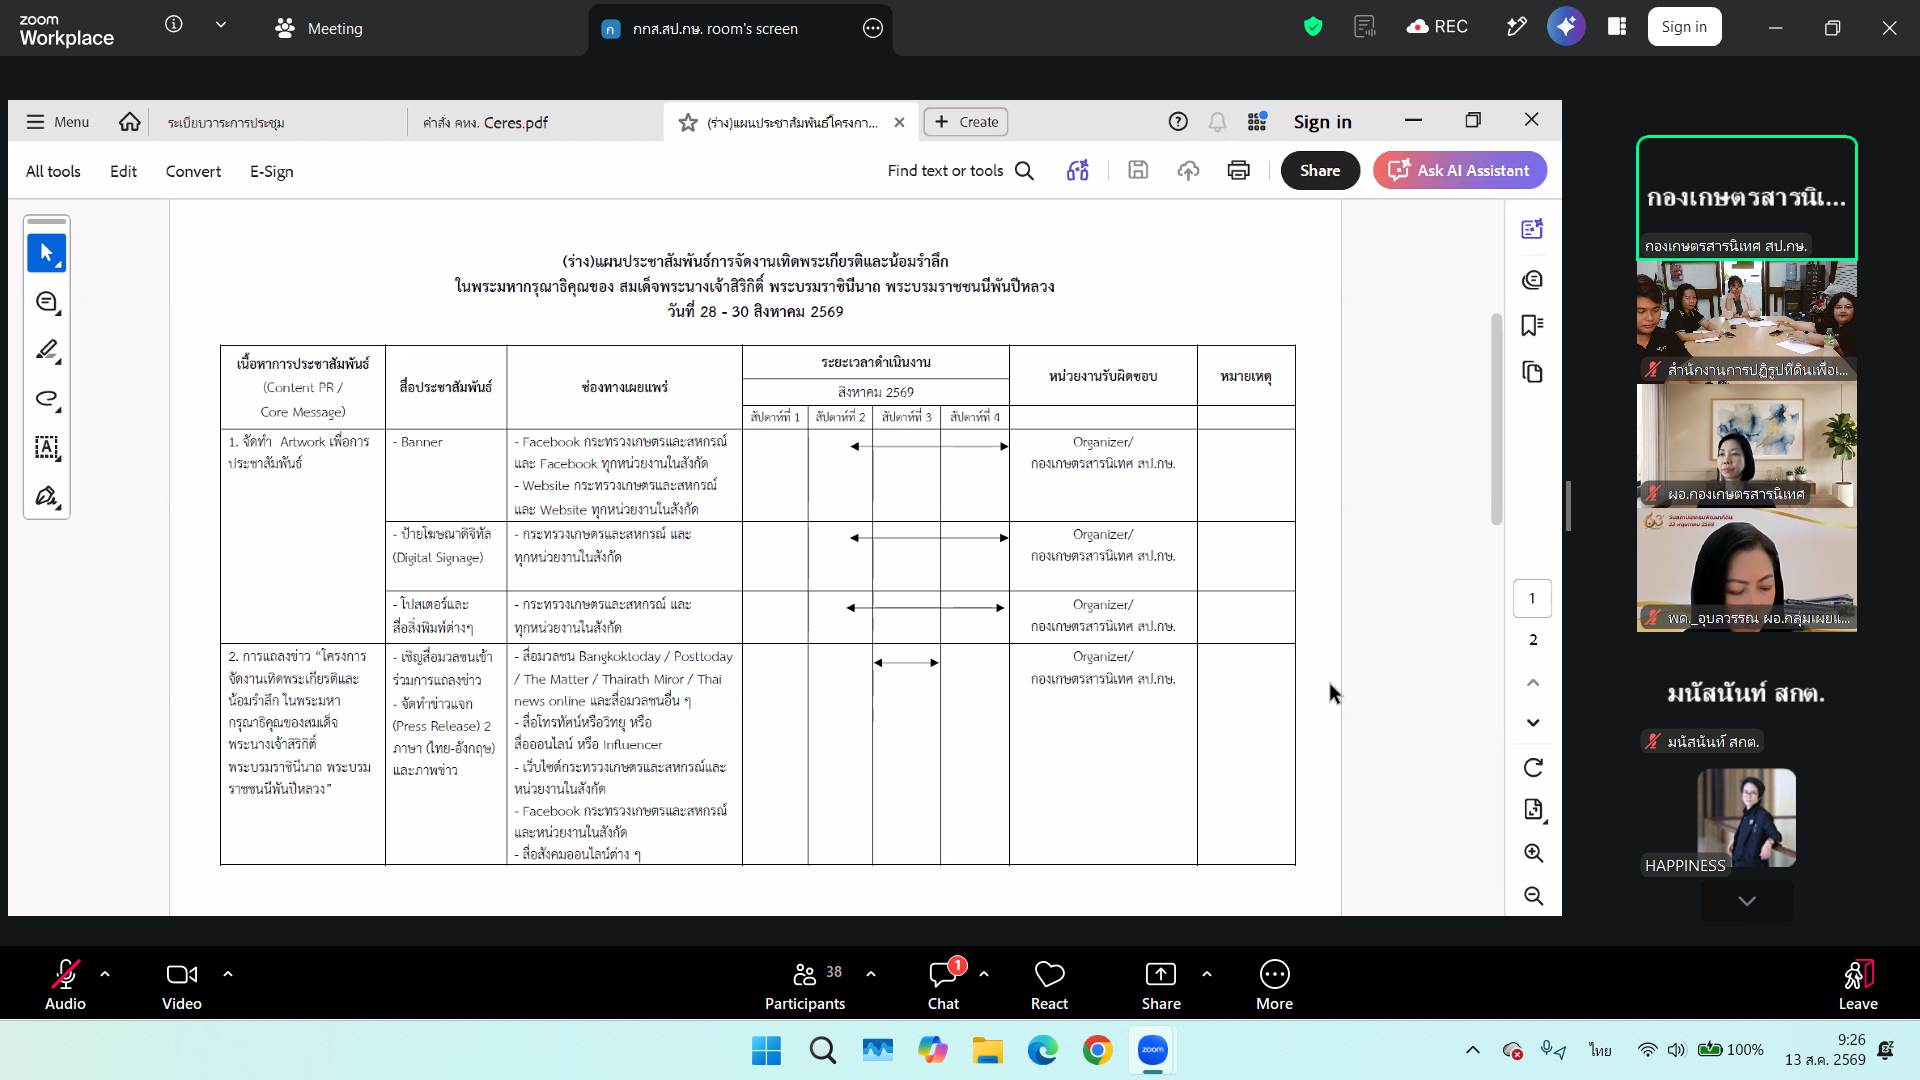The height and width of the screenshot is (1080, 1920).
Task: Open the comments panel in right rail
Action: [x=1532, y=280]
